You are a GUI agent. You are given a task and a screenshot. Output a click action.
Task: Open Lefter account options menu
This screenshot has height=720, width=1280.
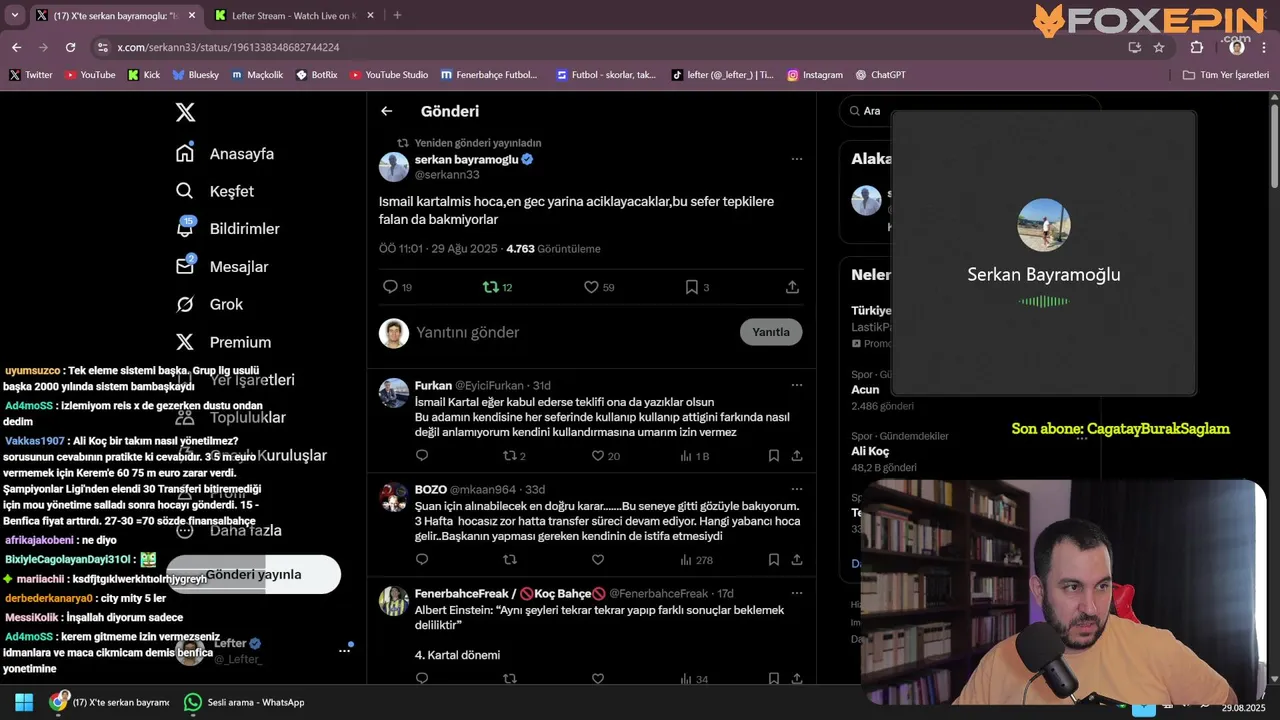pos(344,650)
